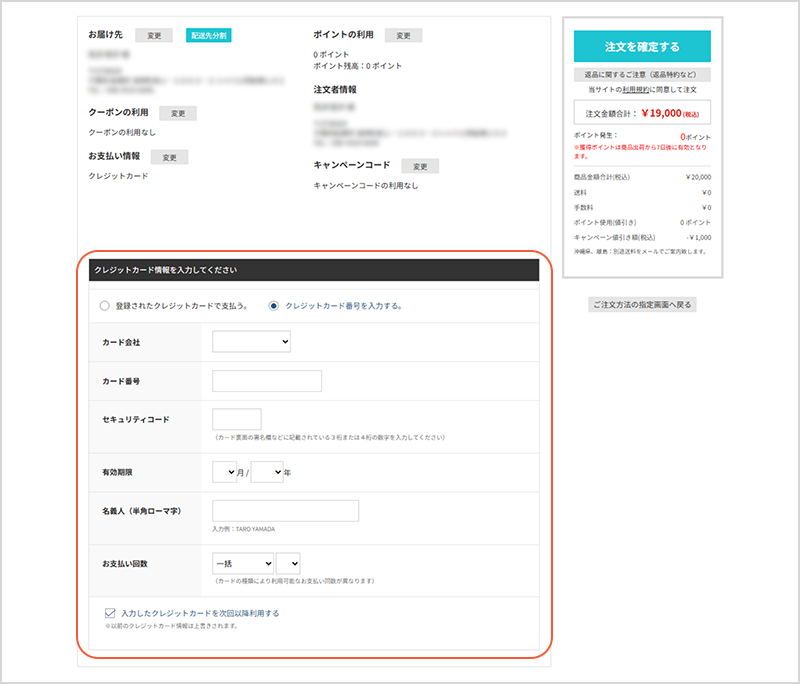Open the 配送先分割 option

point(206,33)
